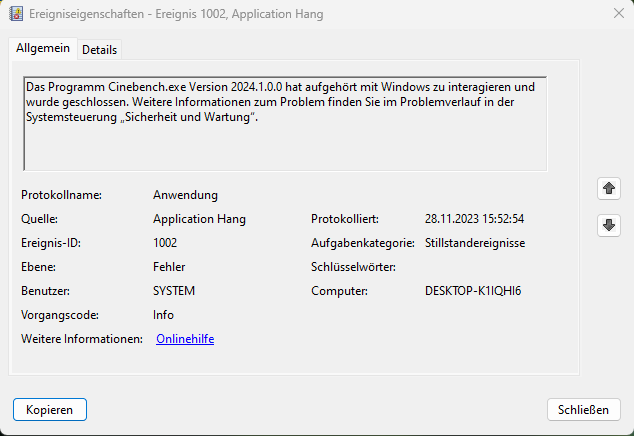Click the event log icon in title bar
This screenshot has height=436, width=634.
click(16, 14)
